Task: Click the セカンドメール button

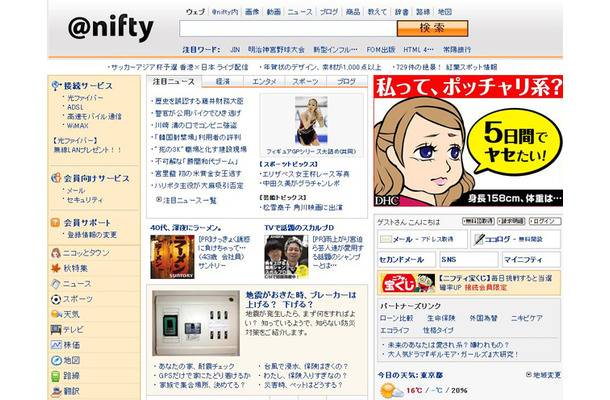Action: (x=406, y=260)
